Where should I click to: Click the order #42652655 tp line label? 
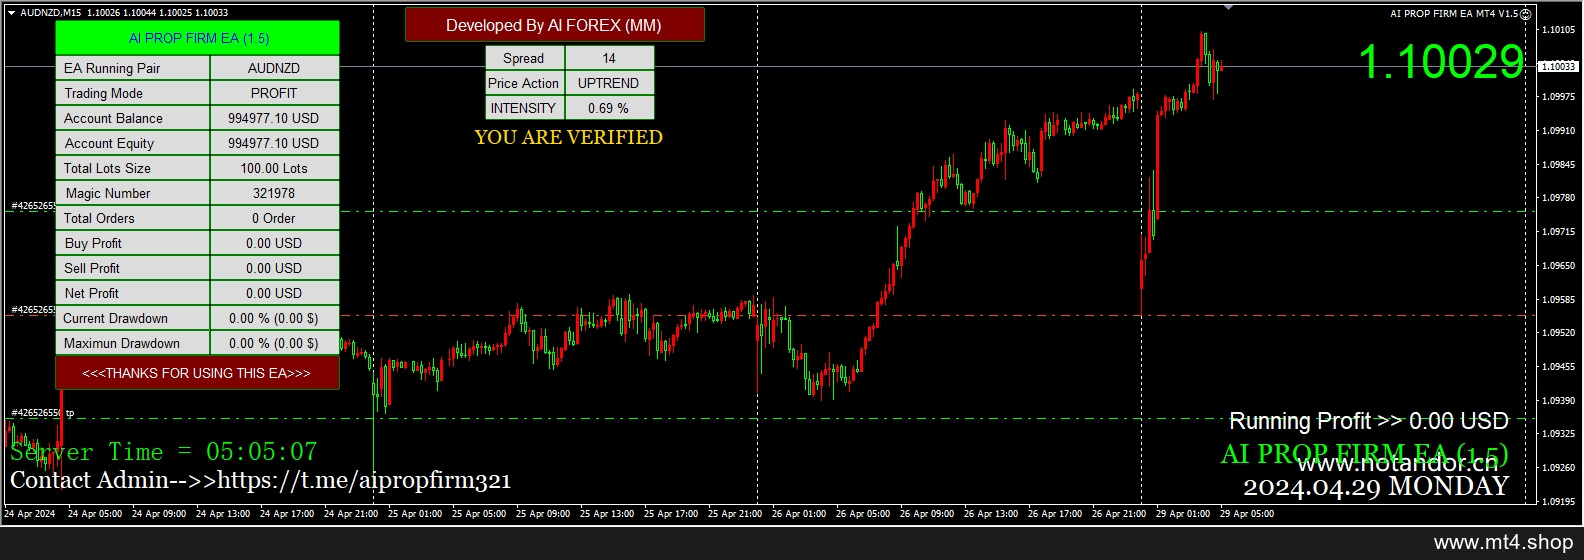tap(42, 413)
